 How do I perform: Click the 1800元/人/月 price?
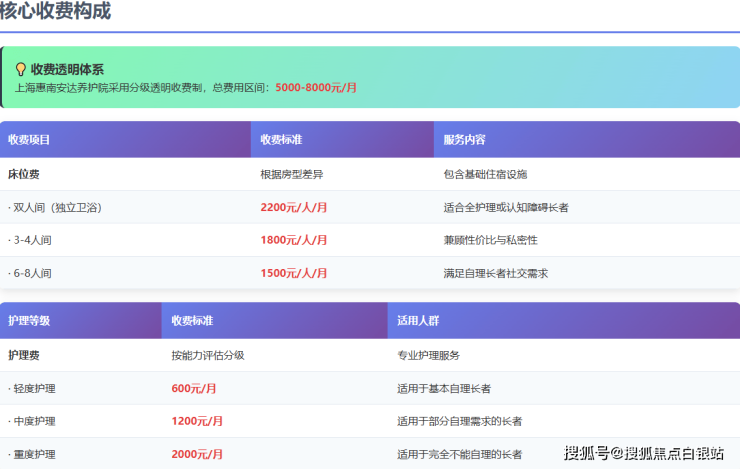294,241
